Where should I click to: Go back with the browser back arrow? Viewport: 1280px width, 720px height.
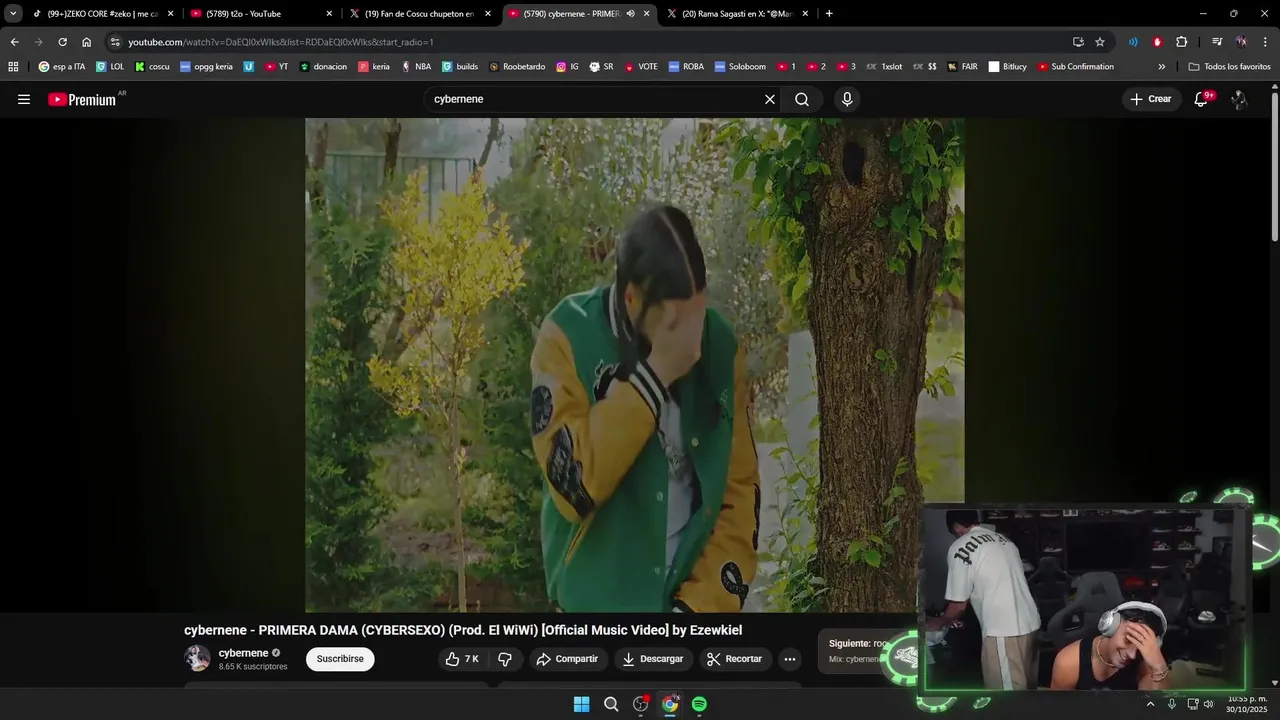click(14, 42)
